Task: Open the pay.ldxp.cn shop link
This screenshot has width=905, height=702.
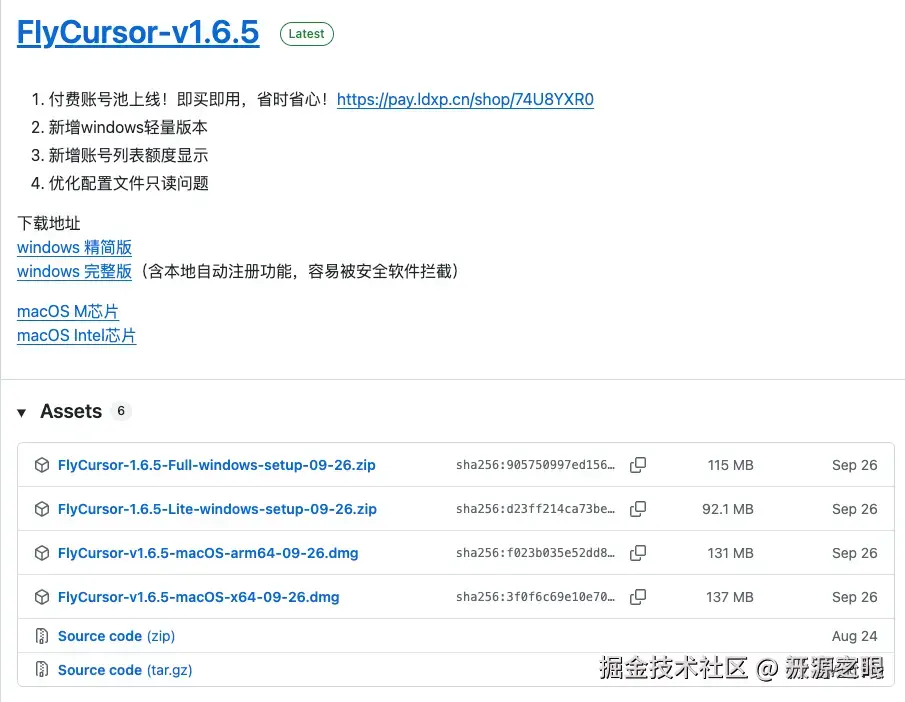Action: pyautogui.click(x=465, y=99)
